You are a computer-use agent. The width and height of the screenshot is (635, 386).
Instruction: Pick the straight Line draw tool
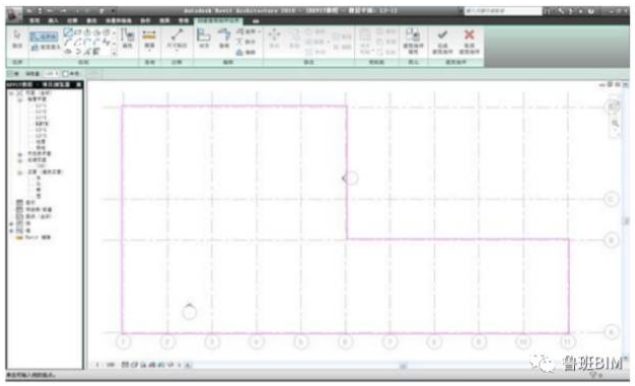68,32
